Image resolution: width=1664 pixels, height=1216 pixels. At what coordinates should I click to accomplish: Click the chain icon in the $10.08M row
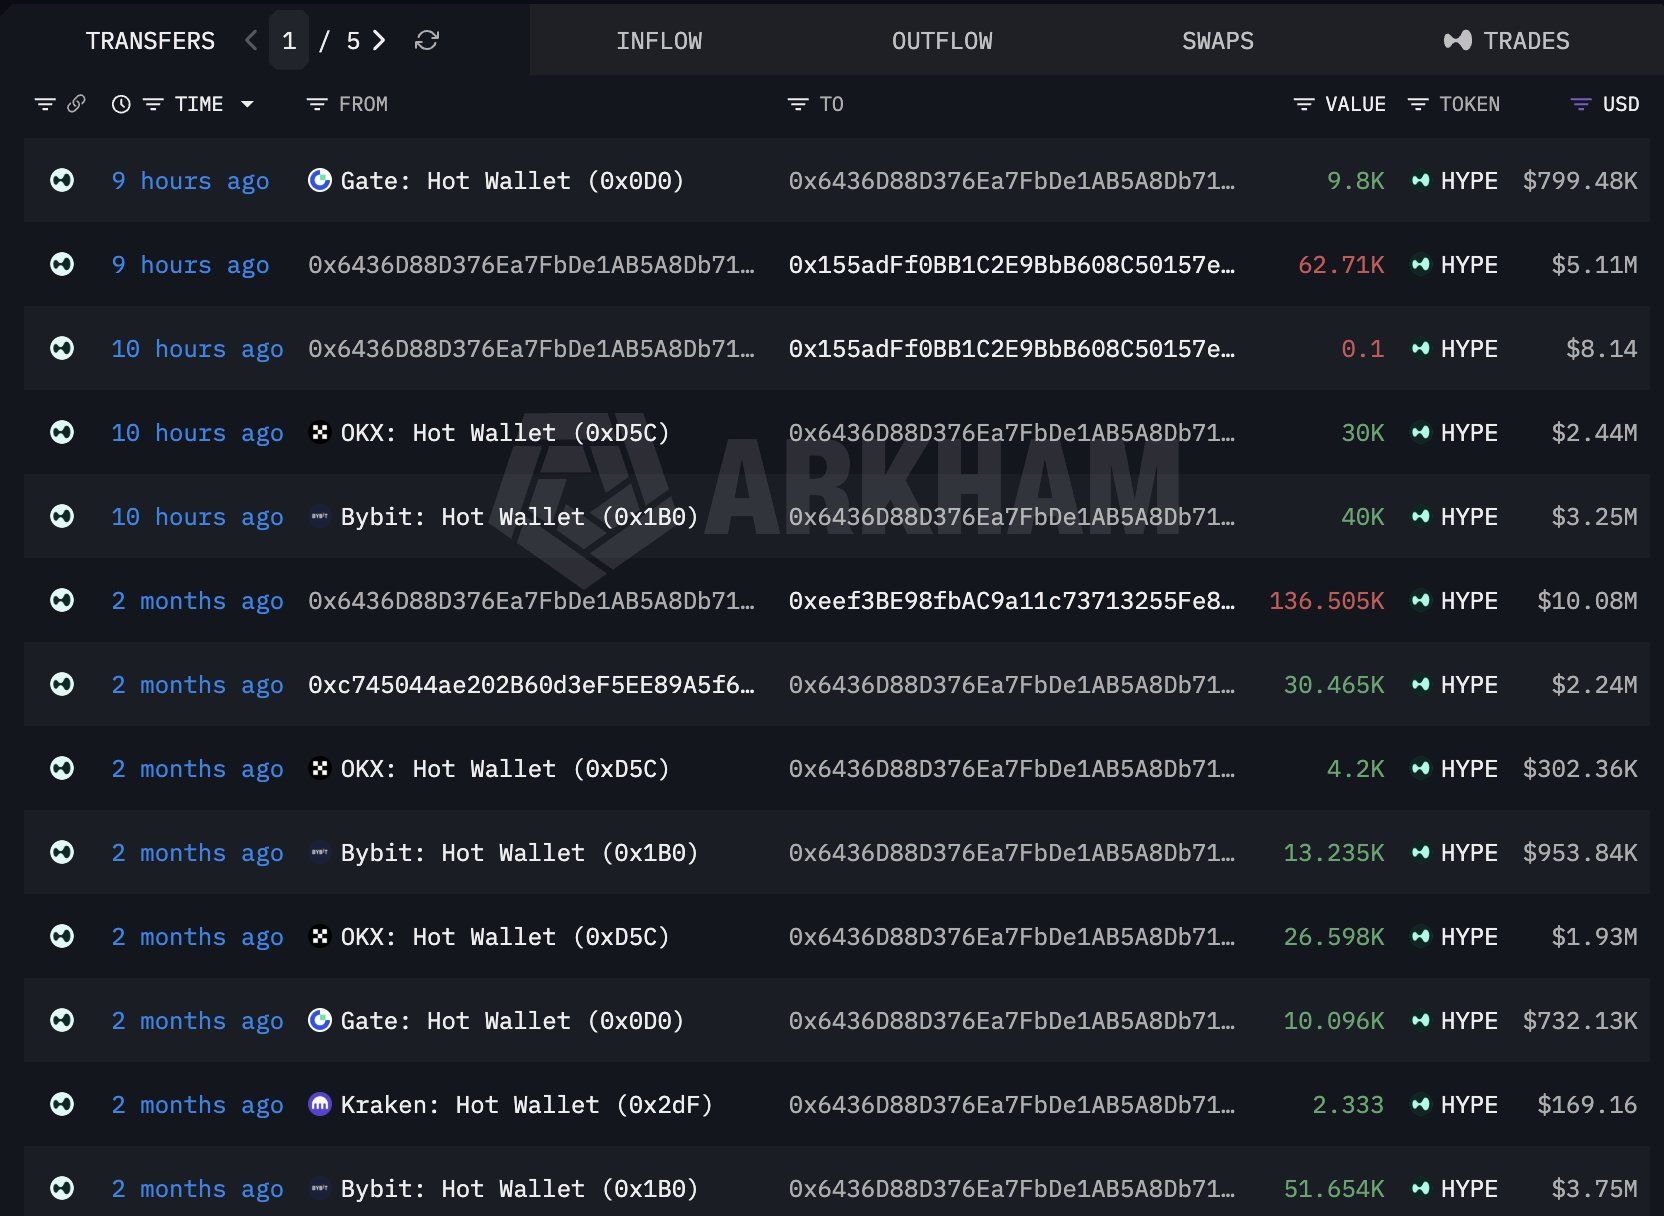62,600
